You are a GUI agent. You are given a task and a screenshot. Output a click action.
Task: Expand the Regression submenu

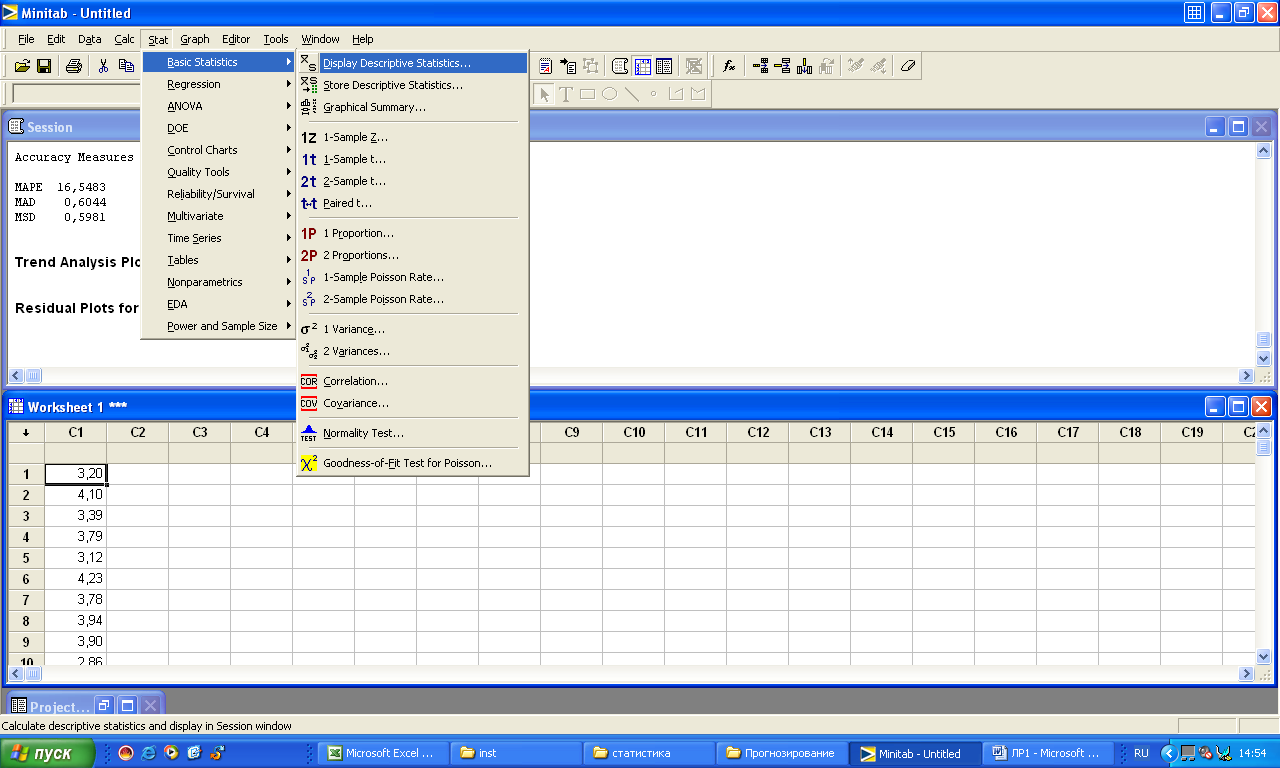coord(219,84)
